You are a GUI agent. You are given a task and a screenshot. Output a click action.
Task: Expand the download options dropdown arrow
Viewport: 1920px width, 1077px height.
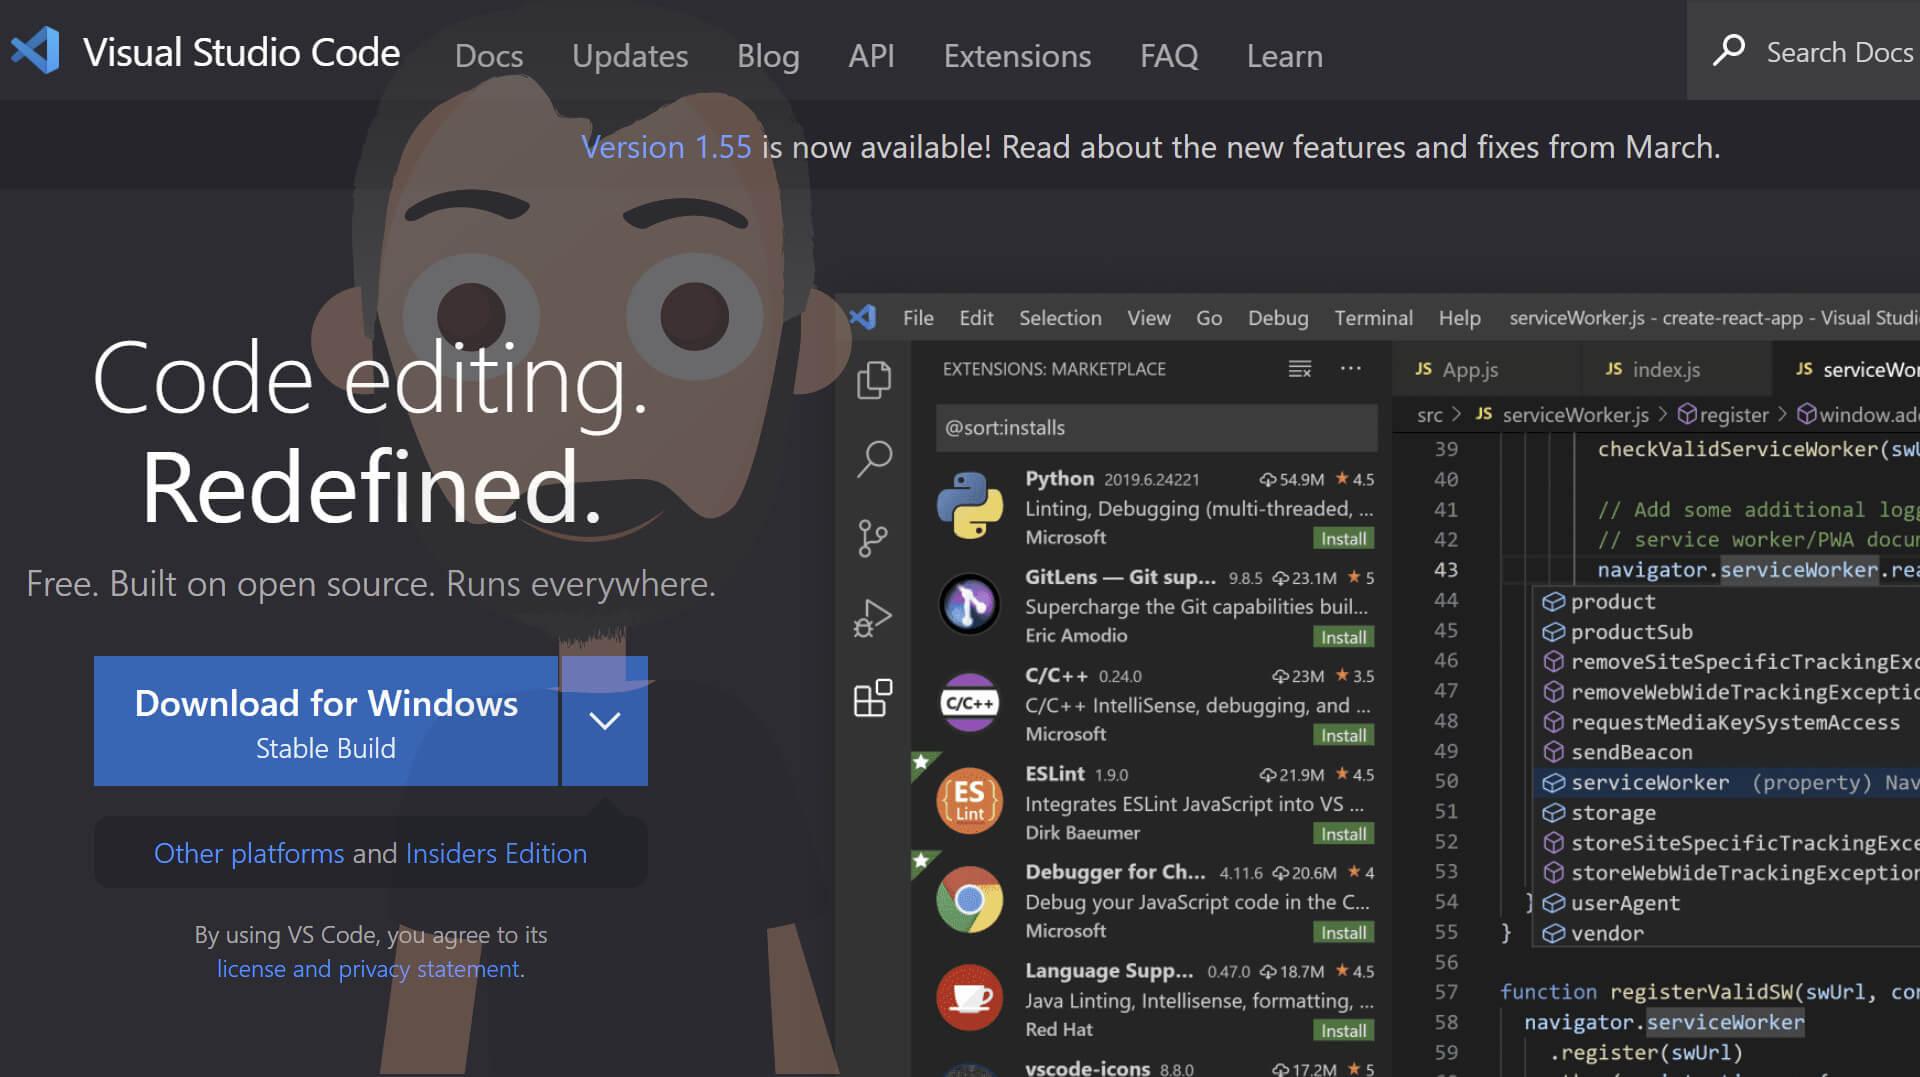coord(605,721)
